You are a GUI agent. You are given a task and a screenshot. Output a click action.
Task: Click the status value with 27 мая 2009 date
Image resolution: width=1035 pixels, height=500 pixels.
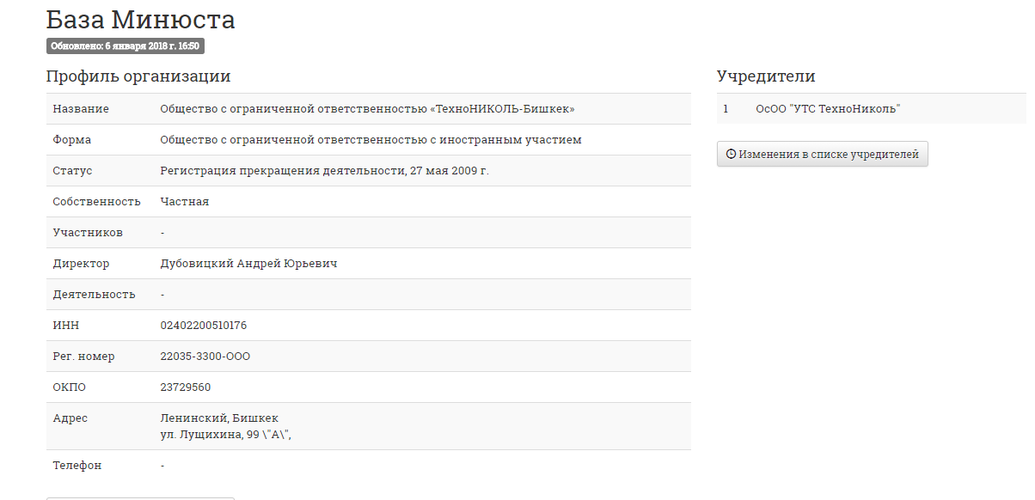coord(324,171)
